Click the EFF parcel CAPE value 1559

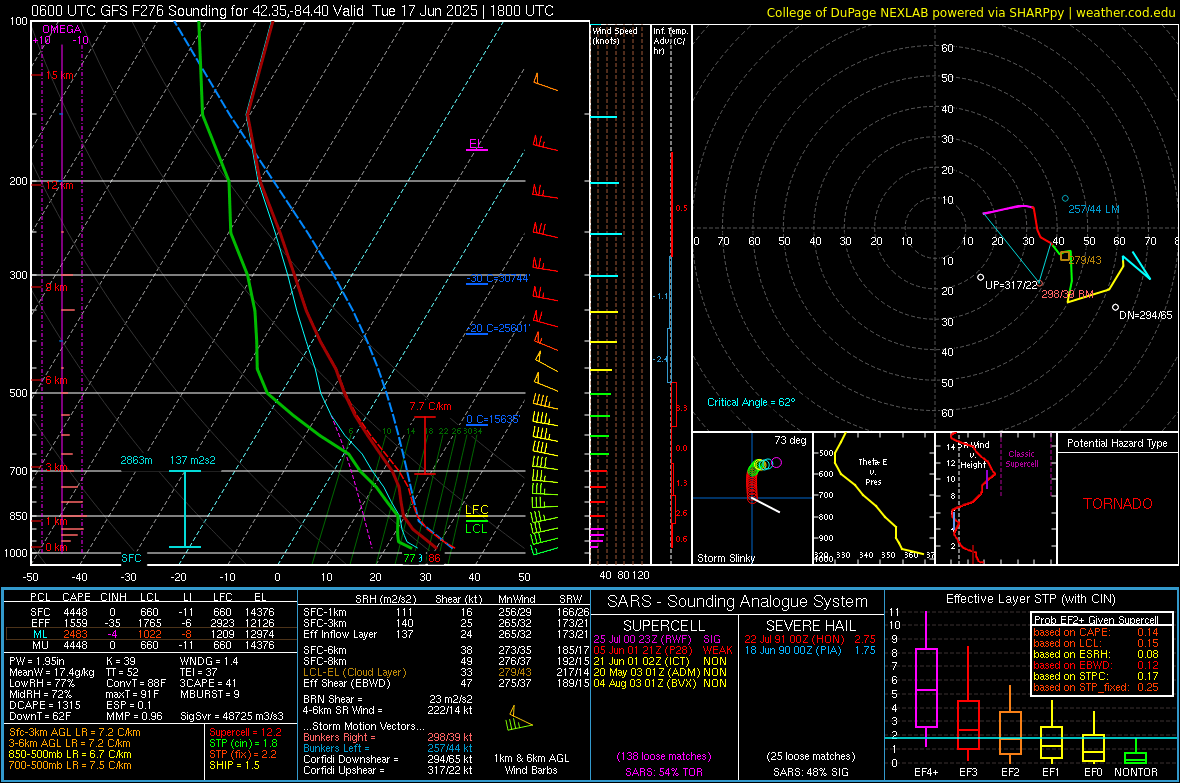coord(75,623)
